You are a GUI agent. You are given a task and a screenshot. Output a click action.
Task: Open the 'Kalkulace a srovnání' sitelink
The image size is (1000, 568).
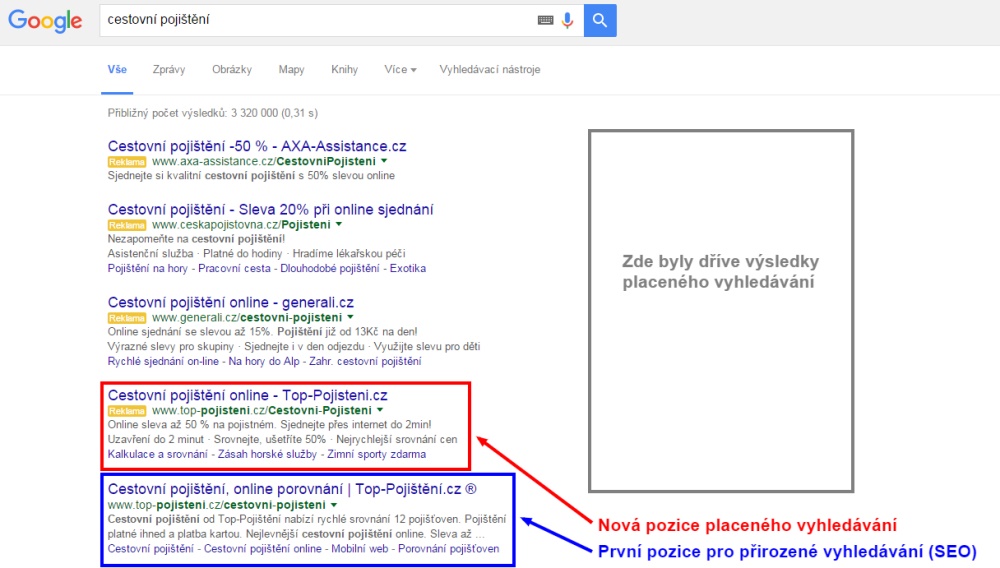tap(158, 455)
